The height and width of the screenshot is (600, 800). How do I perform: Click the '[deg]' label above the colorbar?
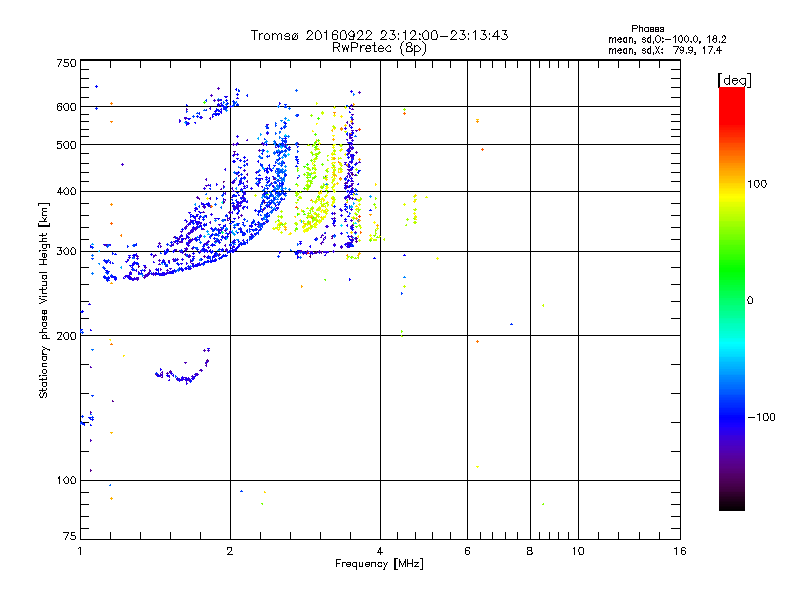pos(735,79)
